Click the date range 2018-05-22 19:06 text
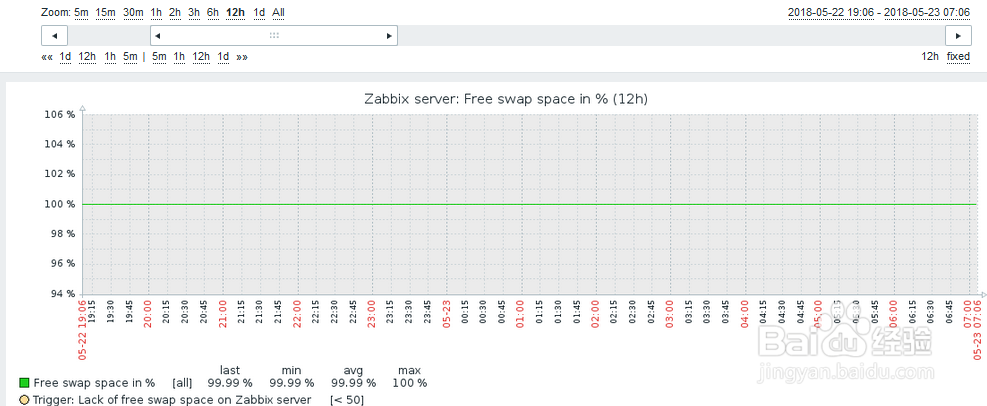Viewport: 987px width, 406px height. [830, 12]
